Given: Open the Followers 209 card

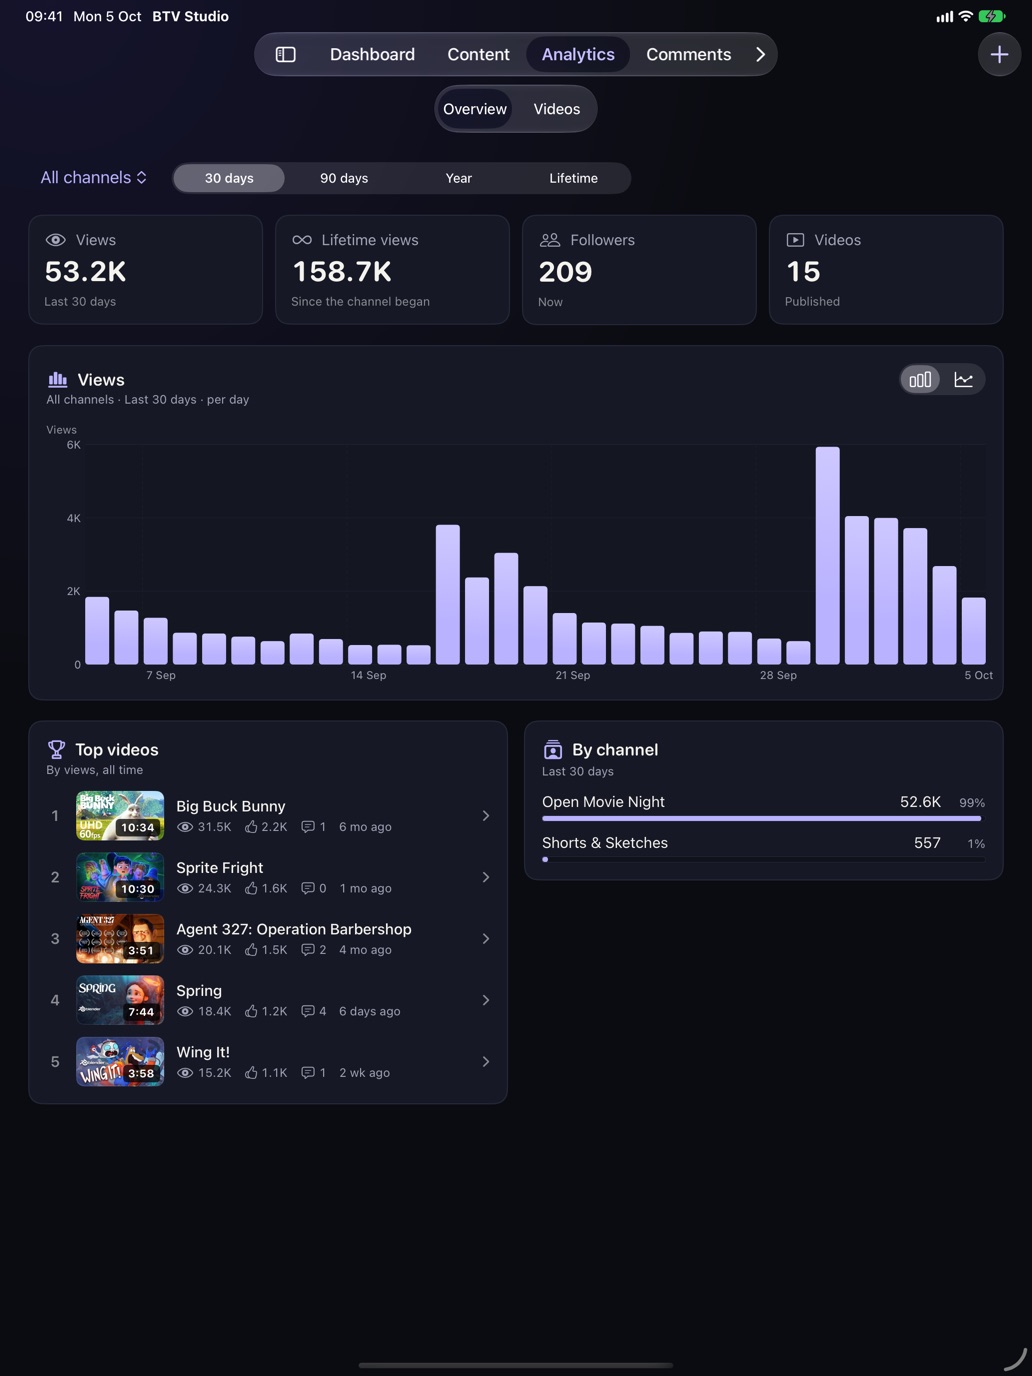Looking at the screenshot, I should pos(639,269).
